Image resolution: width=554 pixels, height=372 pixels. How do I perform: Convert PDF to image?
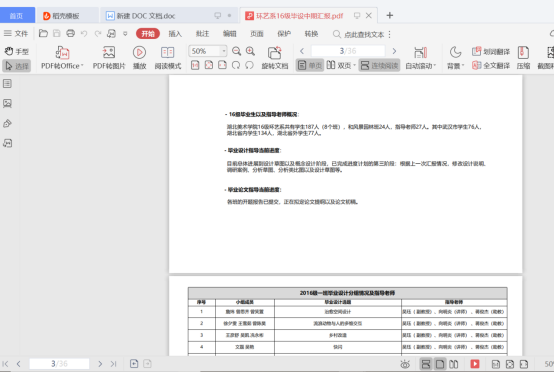[109, 58]
